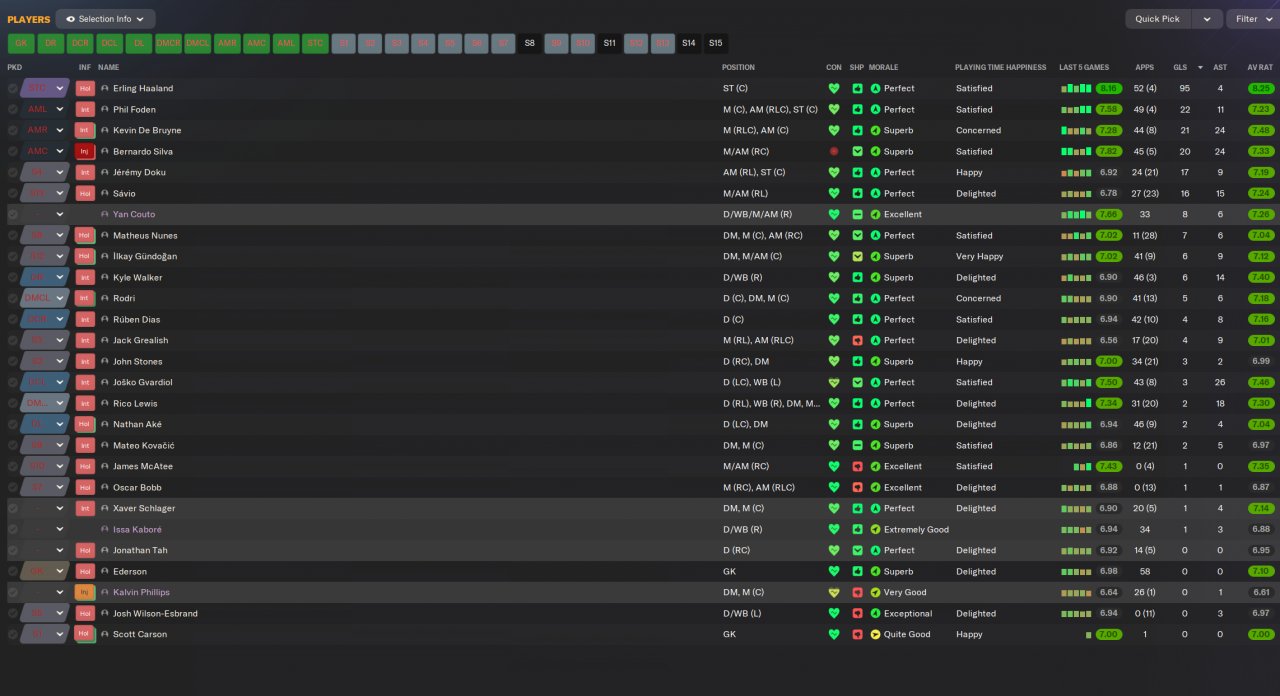Open the Quick Pick arrow dropdown

click(x=1208, y=19)
